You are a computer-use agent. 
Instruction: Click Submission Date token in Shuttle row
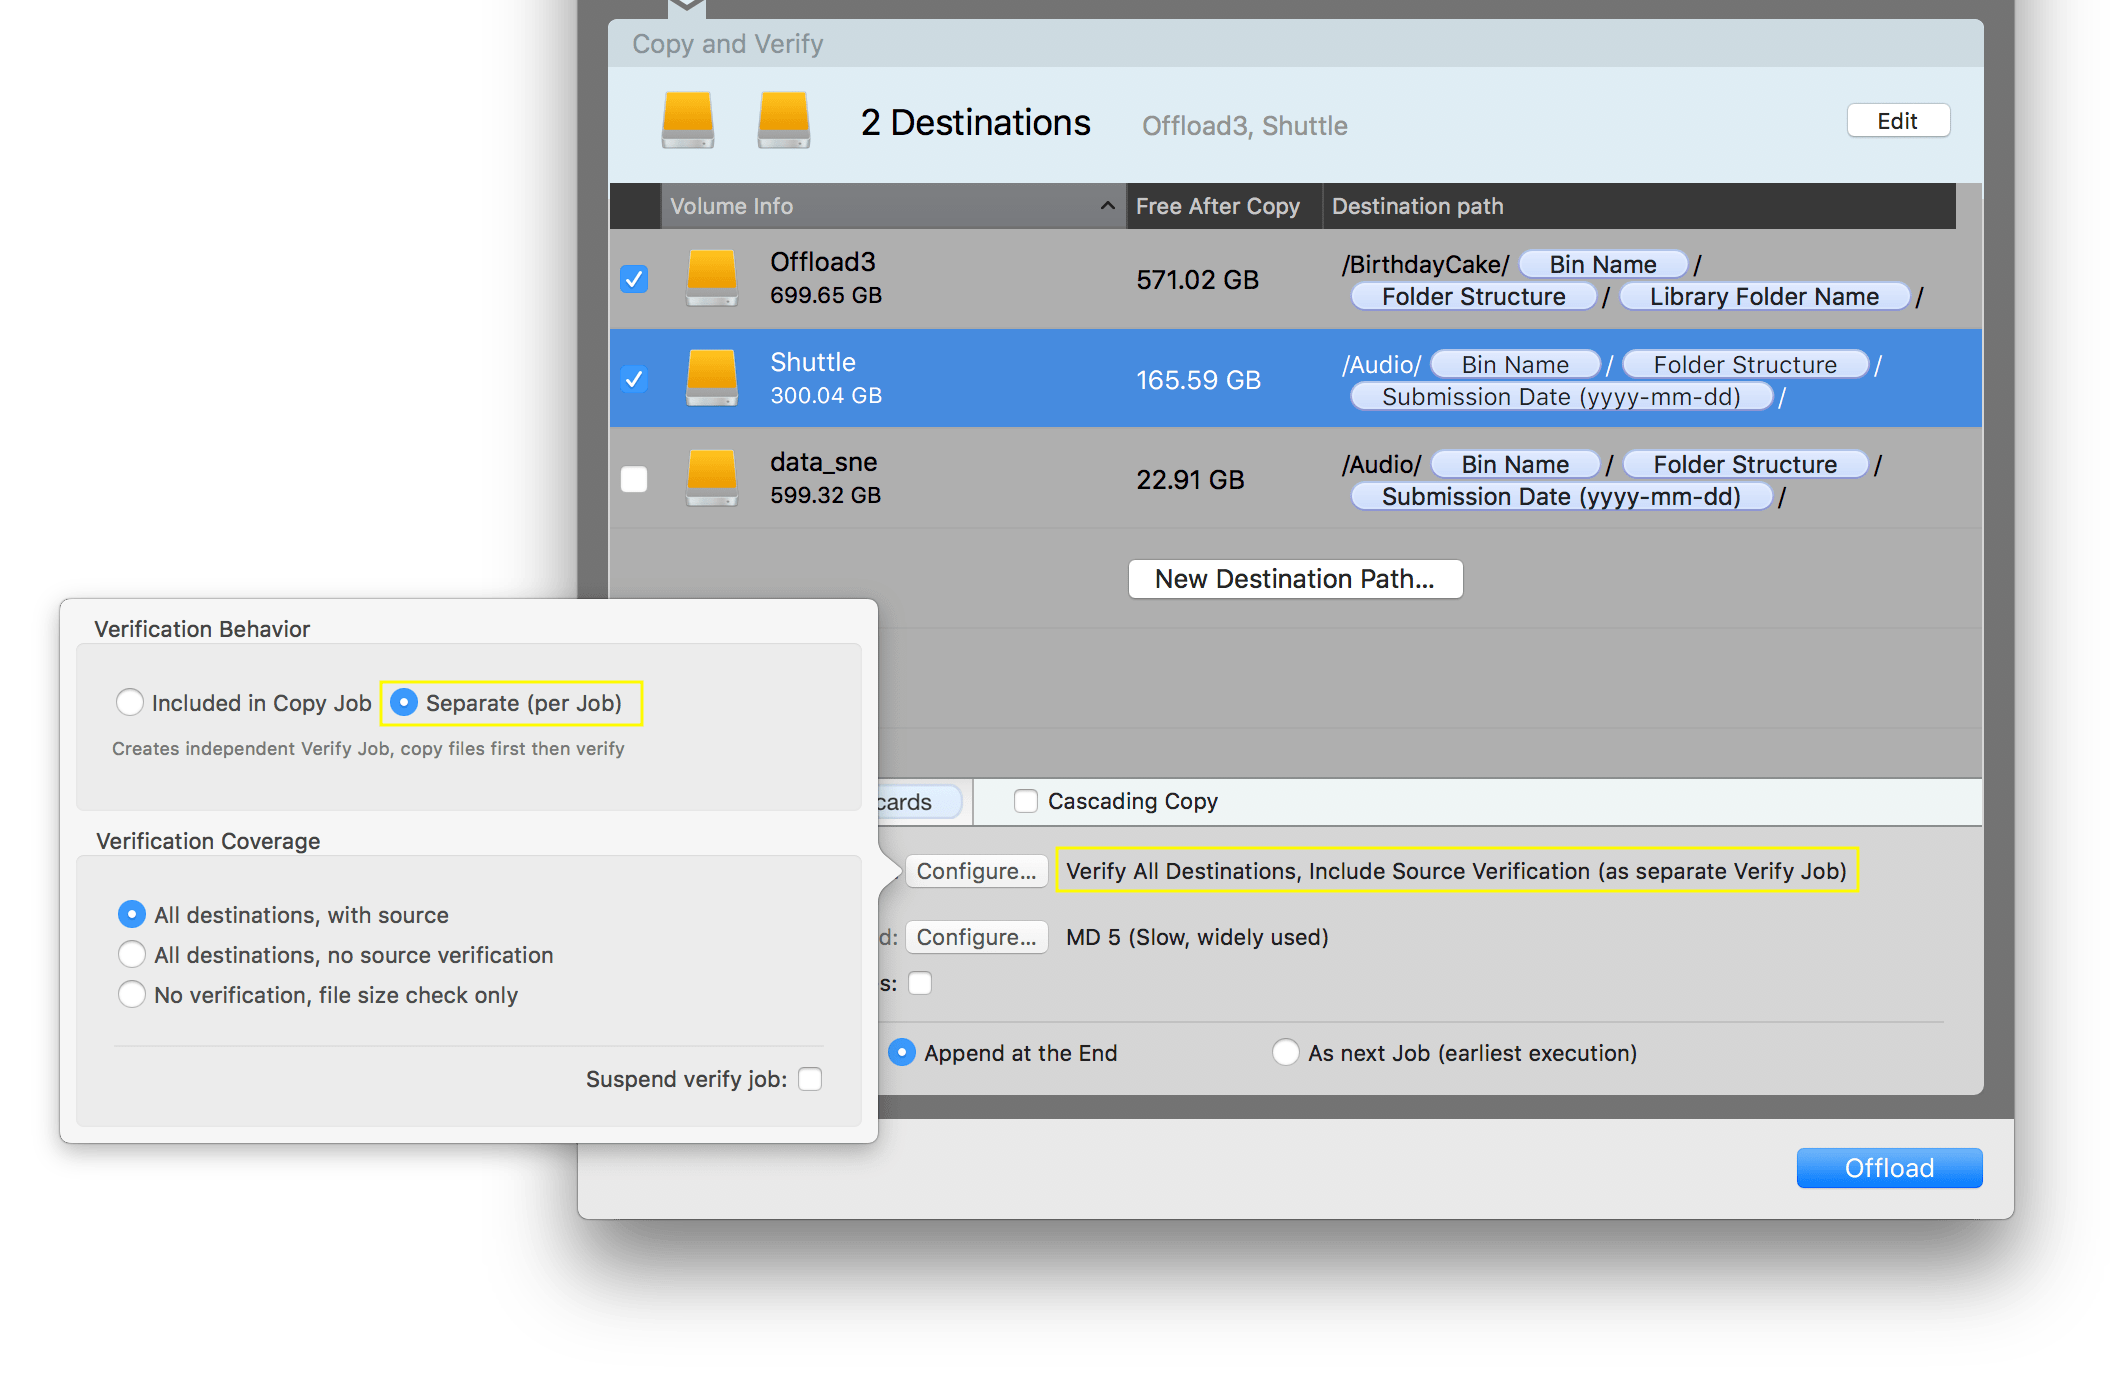[x=1561, y=397]
